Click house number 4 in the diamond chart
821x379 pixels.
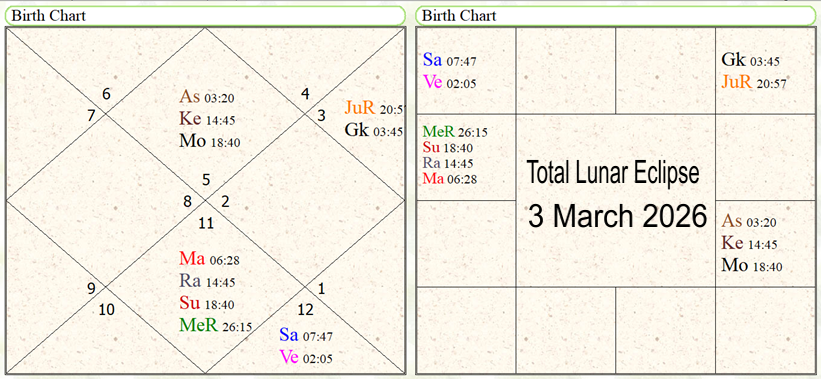(305, 94)
